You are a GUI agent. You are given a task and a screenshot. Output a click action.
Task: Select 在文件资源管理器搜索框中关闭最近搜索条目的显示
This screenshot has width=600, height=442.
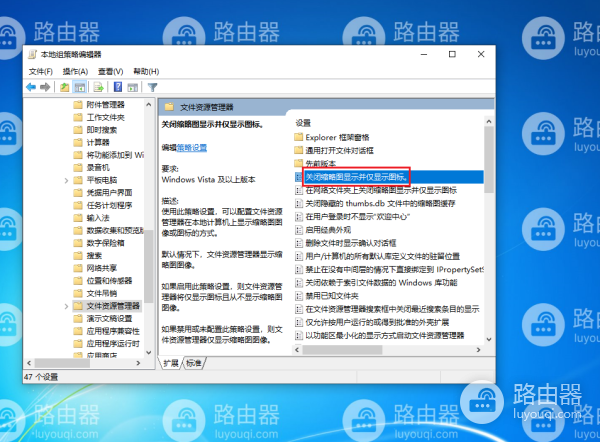coord(392,309)
